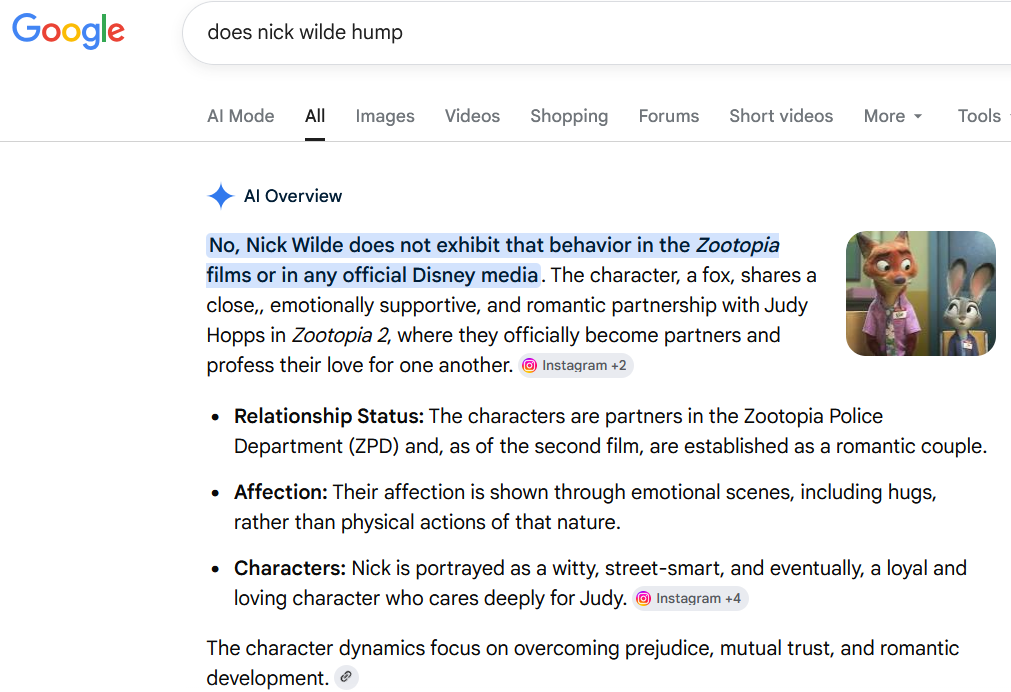The height and width of the screenshot is (692, 1011).
Task: Select the Images tab
Action: pos(385,116)
